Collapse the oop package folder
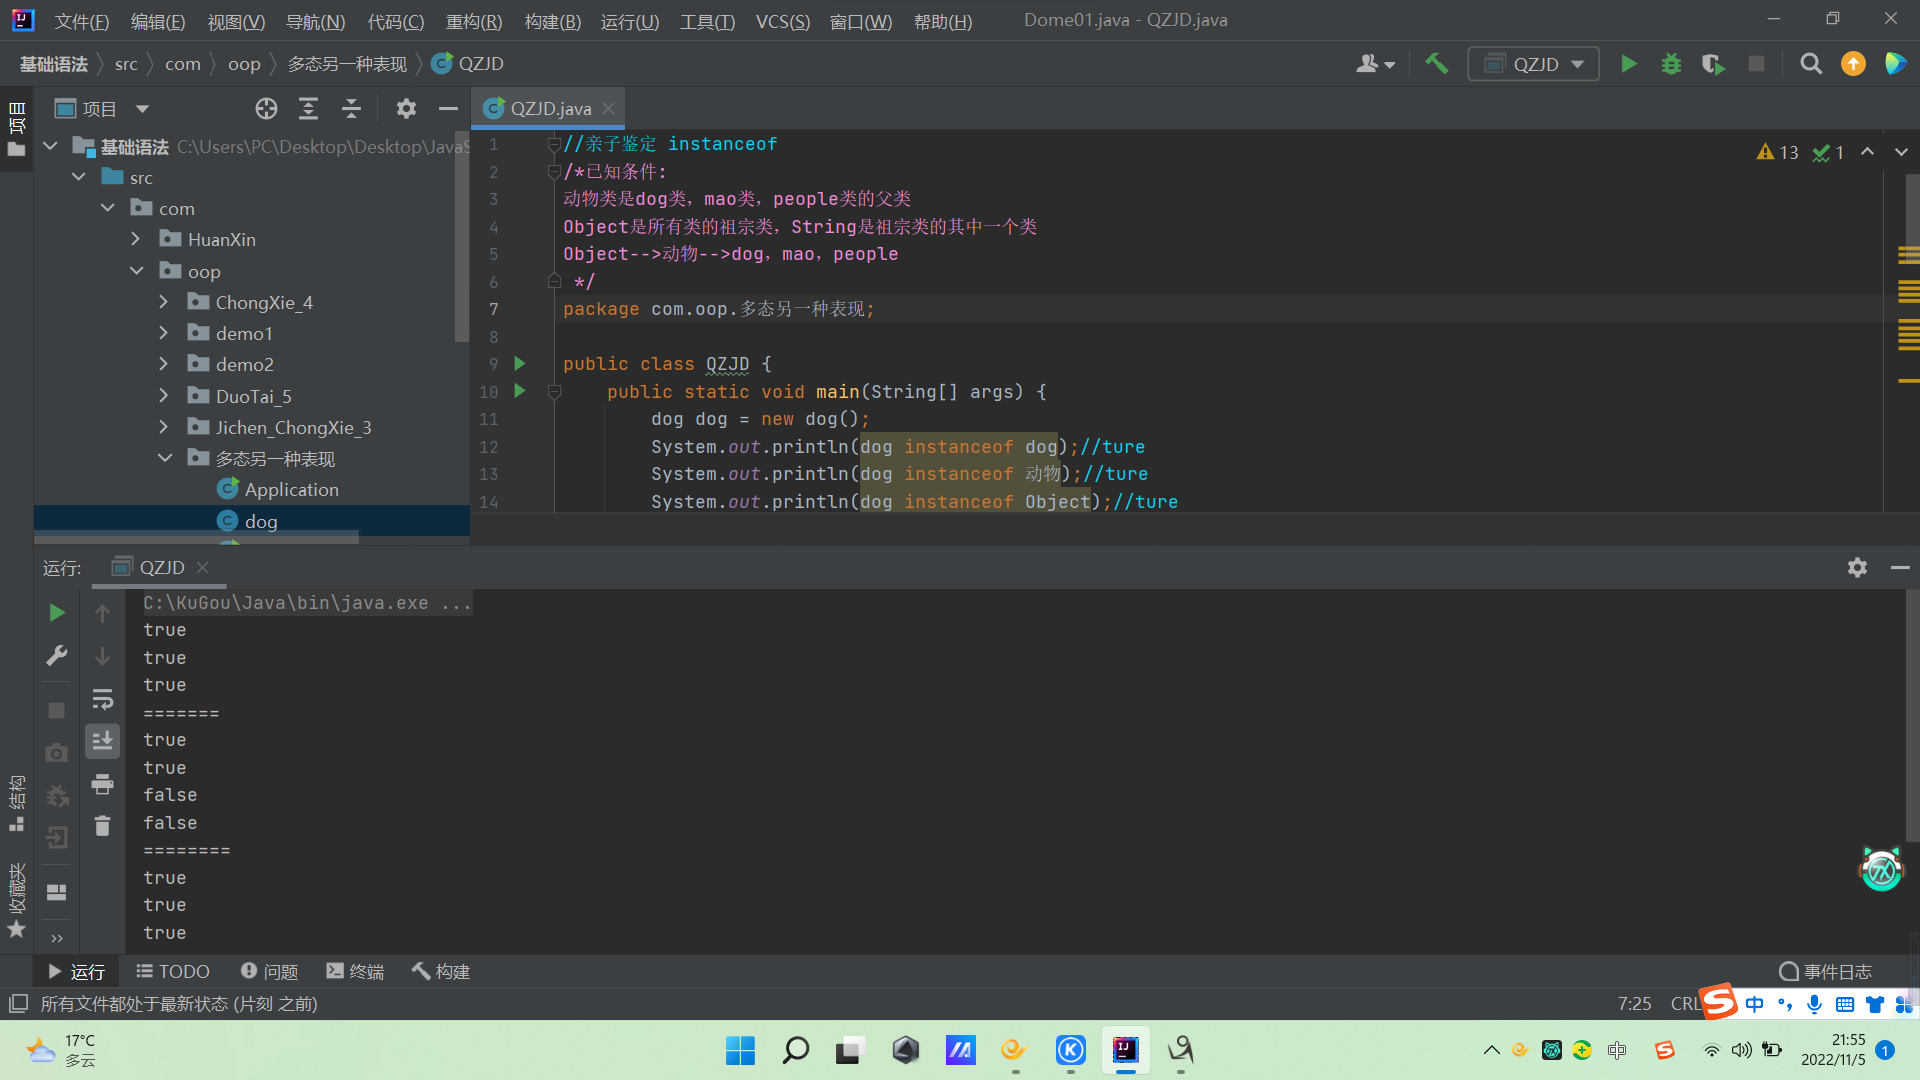Viewport: 1920px width, 1080px height. (x=137, y=271)
